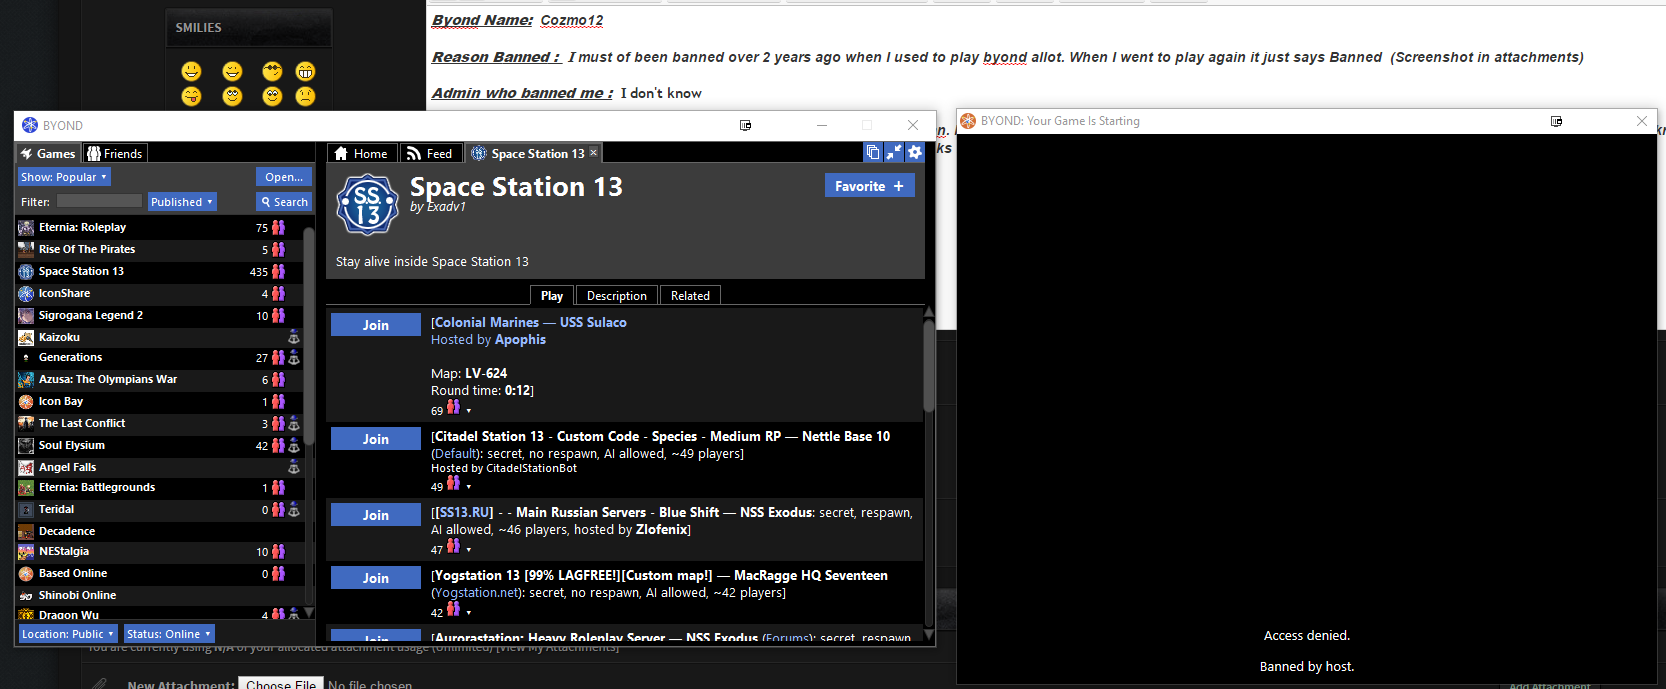This screenshot has height=689, width=1666.
Task: Open the Published filter dropdown
Action: (x=182, y=202)
